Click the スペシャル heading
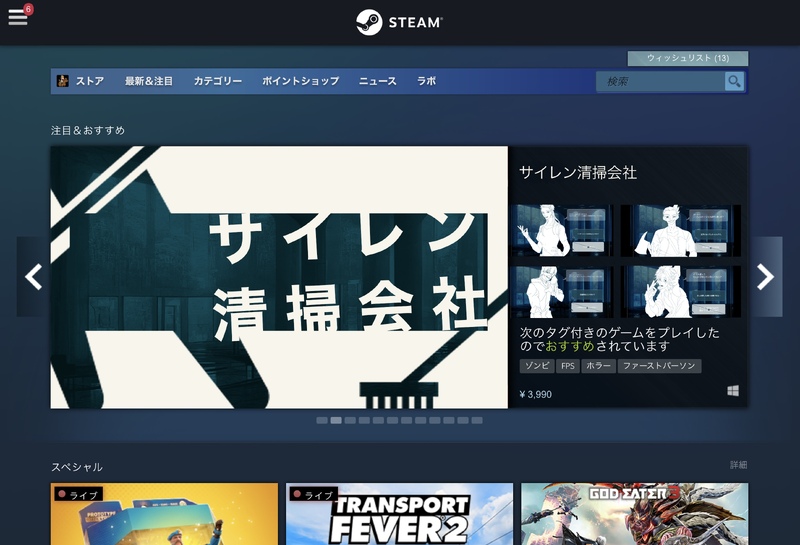This screenshot has height=545, width=800. [77, 467]
